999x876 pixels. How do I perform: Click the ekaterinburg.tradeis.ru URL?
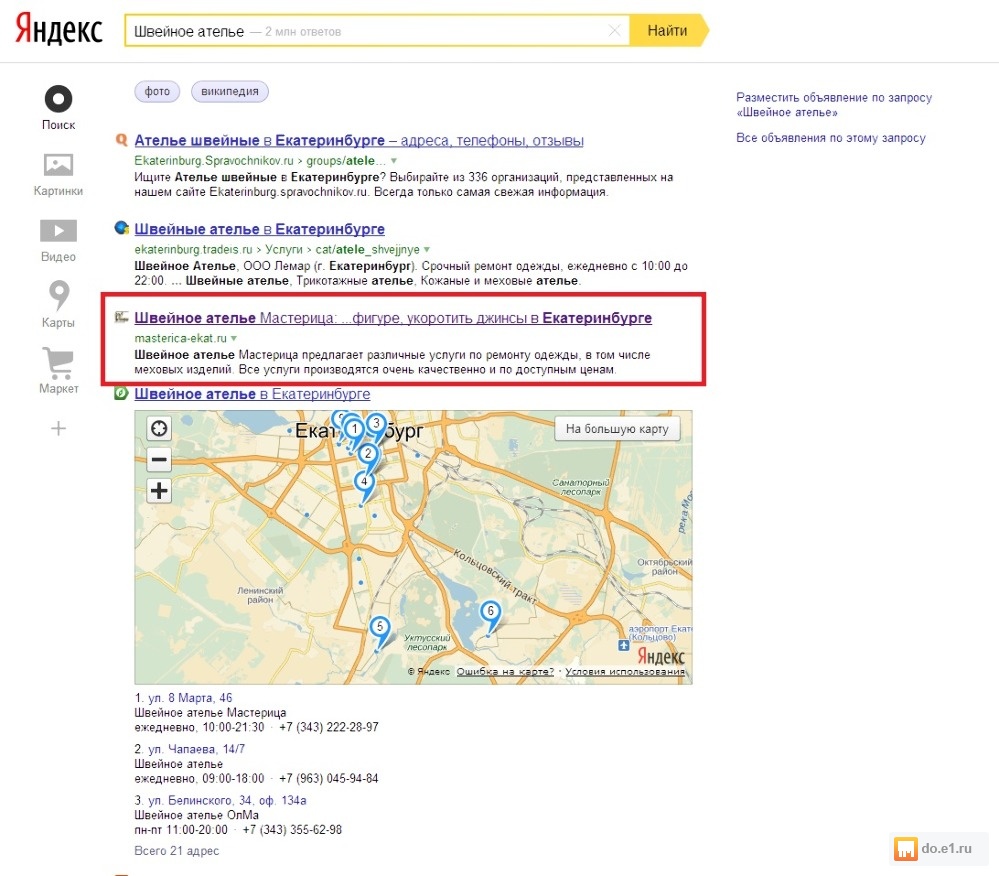[x=193, y=249]
